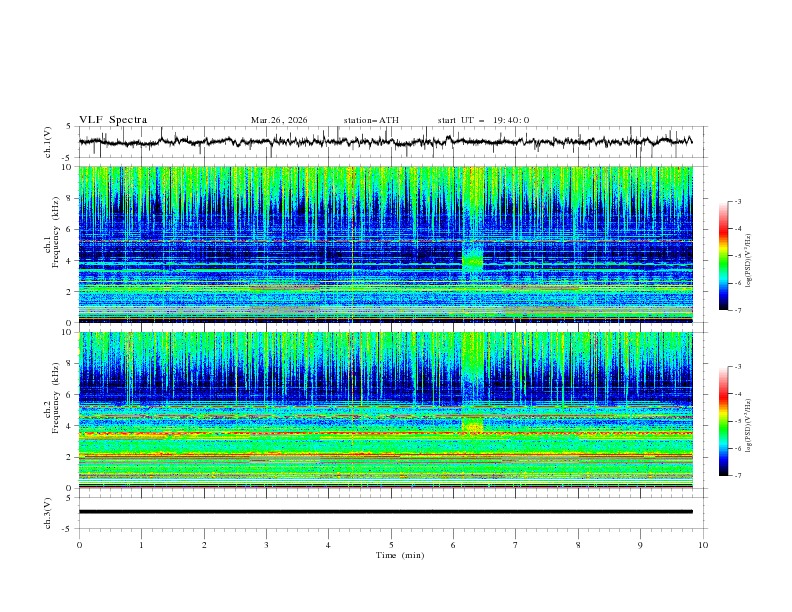Screen dimensions: 792x612
Task: Click the "Time (min)" axis title
Action: pos(400,555)
